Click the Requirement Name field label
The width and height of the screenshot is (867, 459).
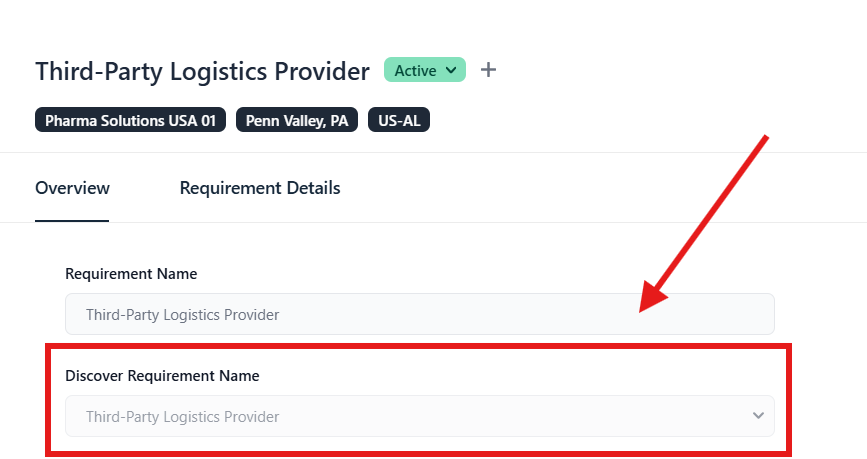[131, 273]
